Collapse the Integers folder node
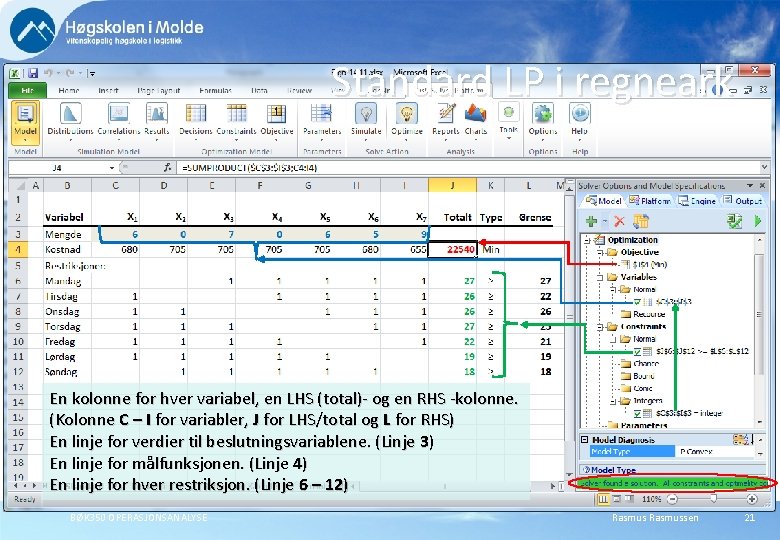This screenshot has height=540, width=780. pyautogui.click(x=613, y=401)
